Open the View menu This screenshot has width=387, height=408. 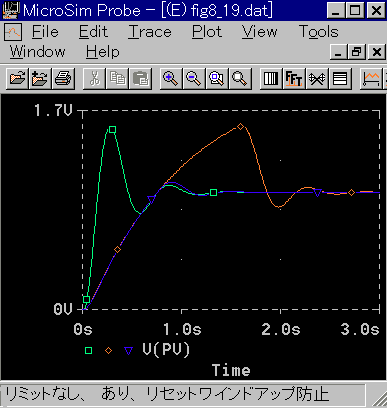click(x=259, y=32)
